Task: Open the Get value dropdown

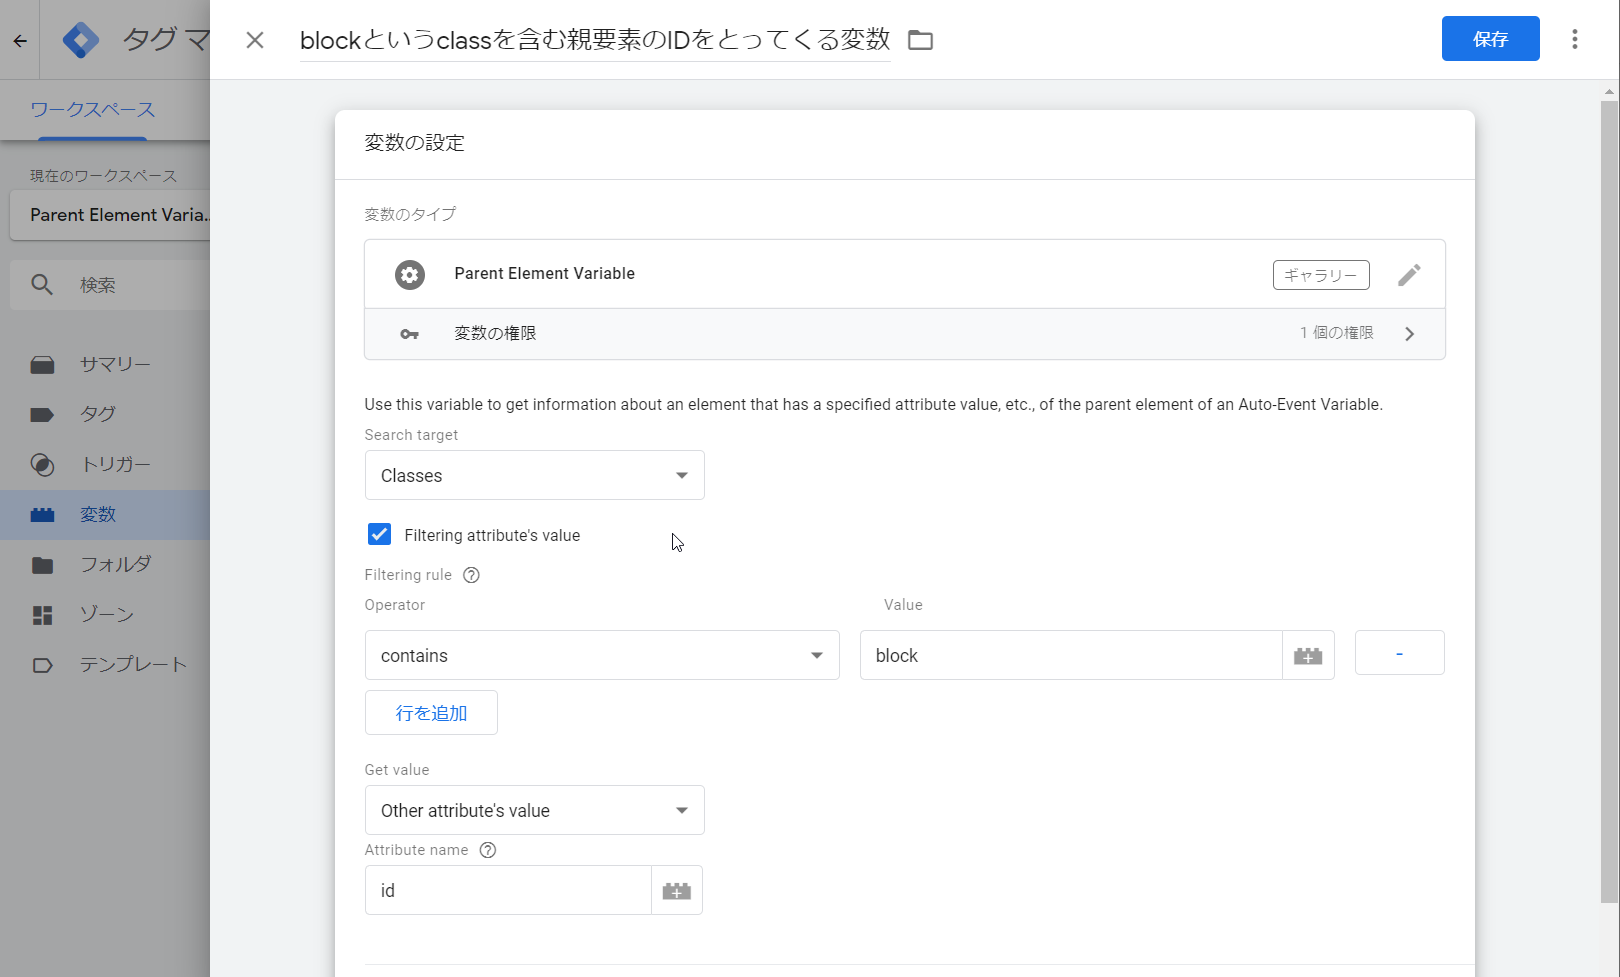Action: [534, 811]
